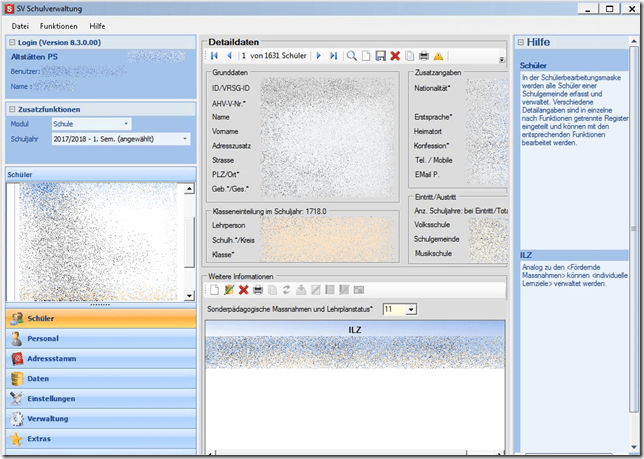Edit entry in Weitere Informationen toolbar
The image size is (644, 459).
pyautogui.click(x=228, y=290)
